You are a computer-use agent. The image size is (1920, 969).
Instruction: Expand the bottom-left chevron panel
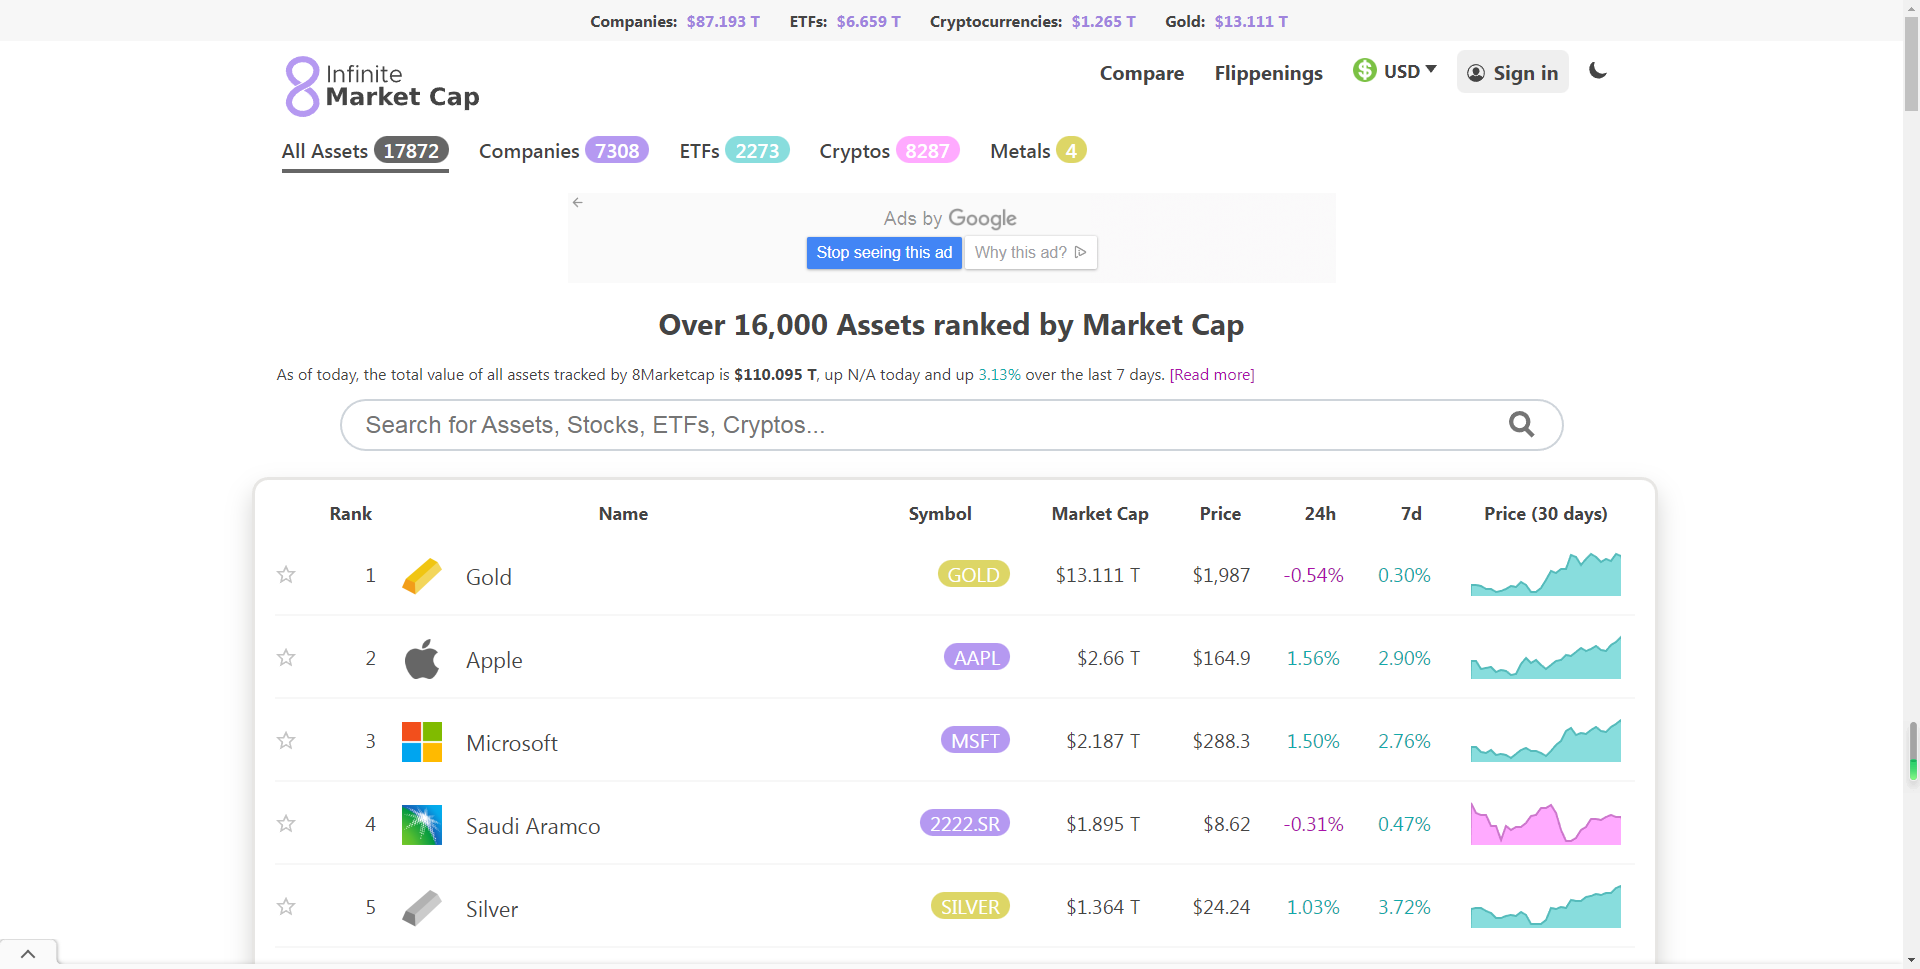coord(28,954)
